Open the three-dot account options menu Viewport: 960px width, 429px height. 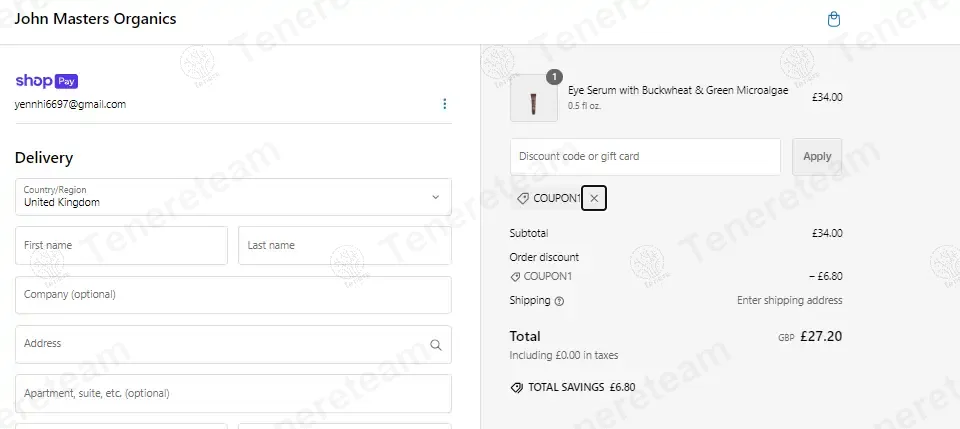tap(444, 104)
